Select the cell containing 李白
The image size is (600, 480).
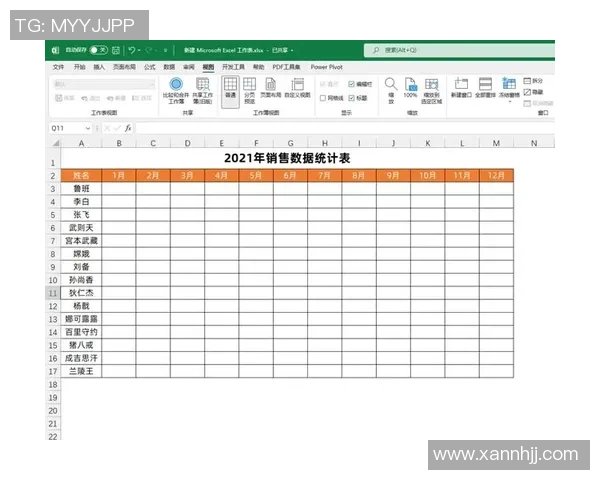[81, 202]
